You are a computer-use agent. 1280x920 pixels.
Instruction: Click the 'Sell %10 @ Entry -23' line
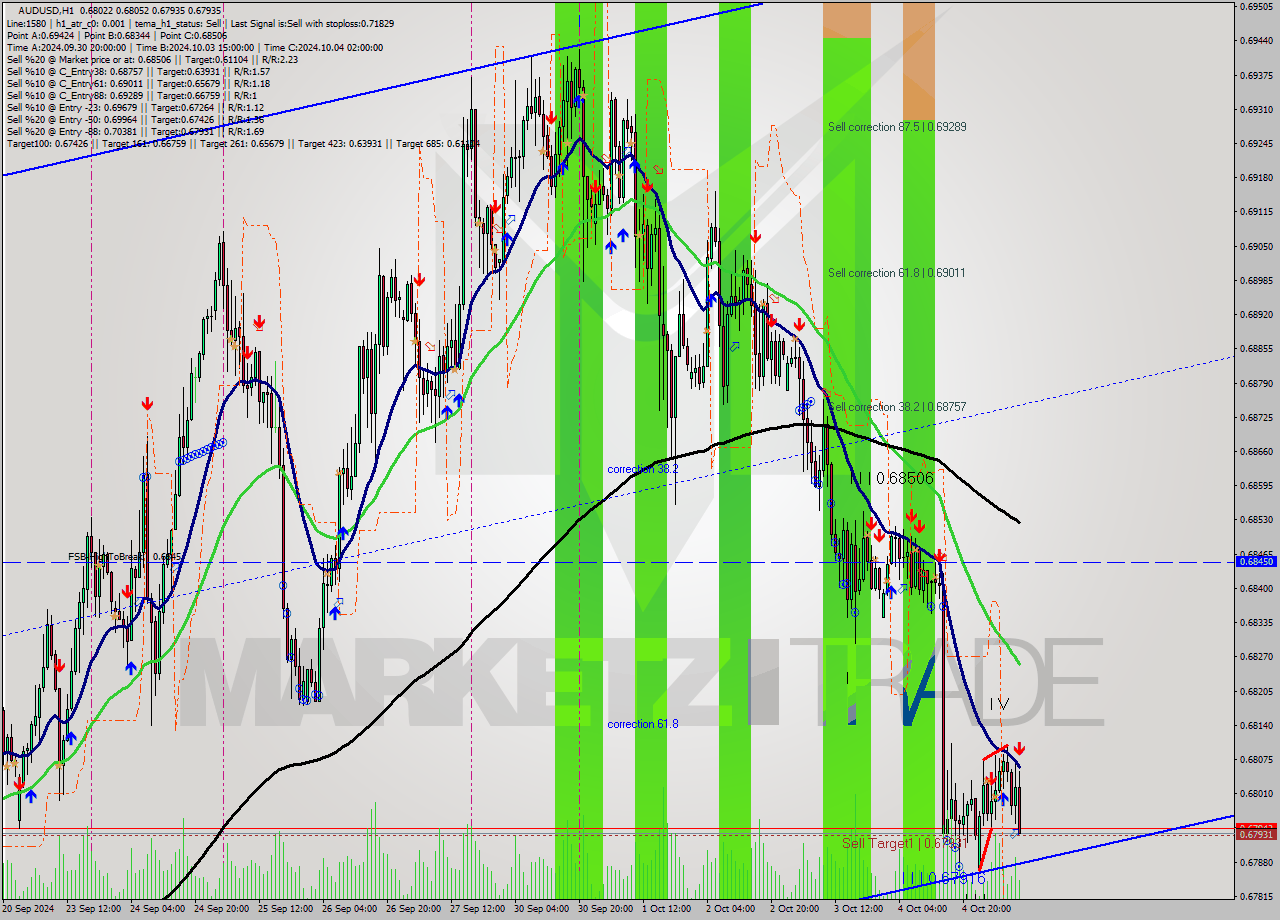[x=135, y=107]
